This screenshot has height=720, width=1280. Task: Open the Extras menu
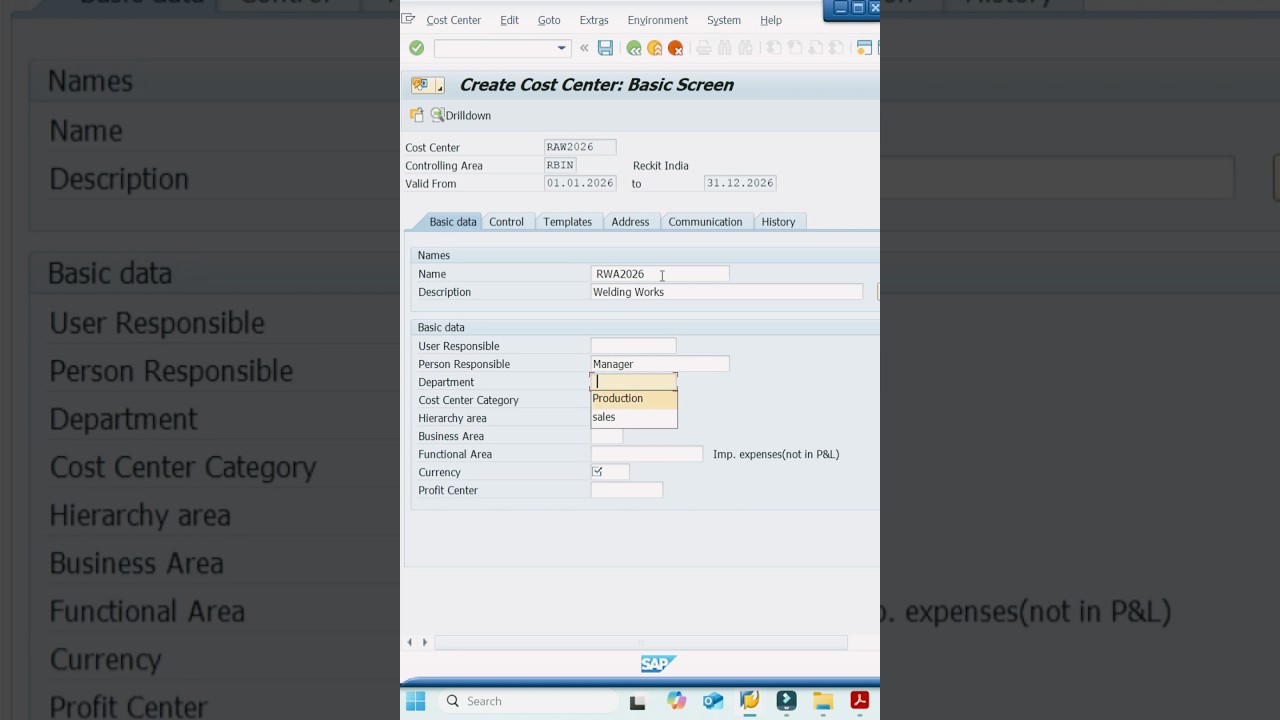594,20
